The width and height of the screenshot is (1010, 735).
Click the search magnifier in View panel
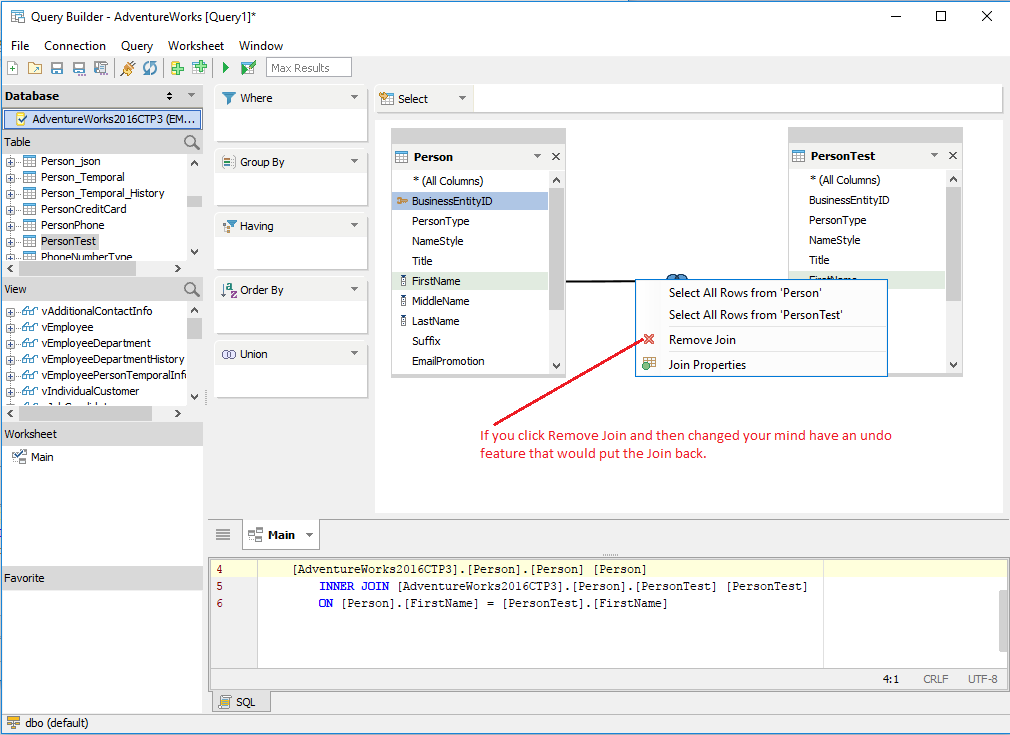[x=192, y=290]
